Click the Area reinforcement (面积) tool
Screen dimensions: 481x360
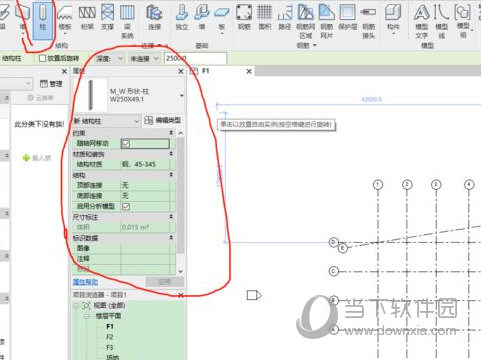pos(265,18)
